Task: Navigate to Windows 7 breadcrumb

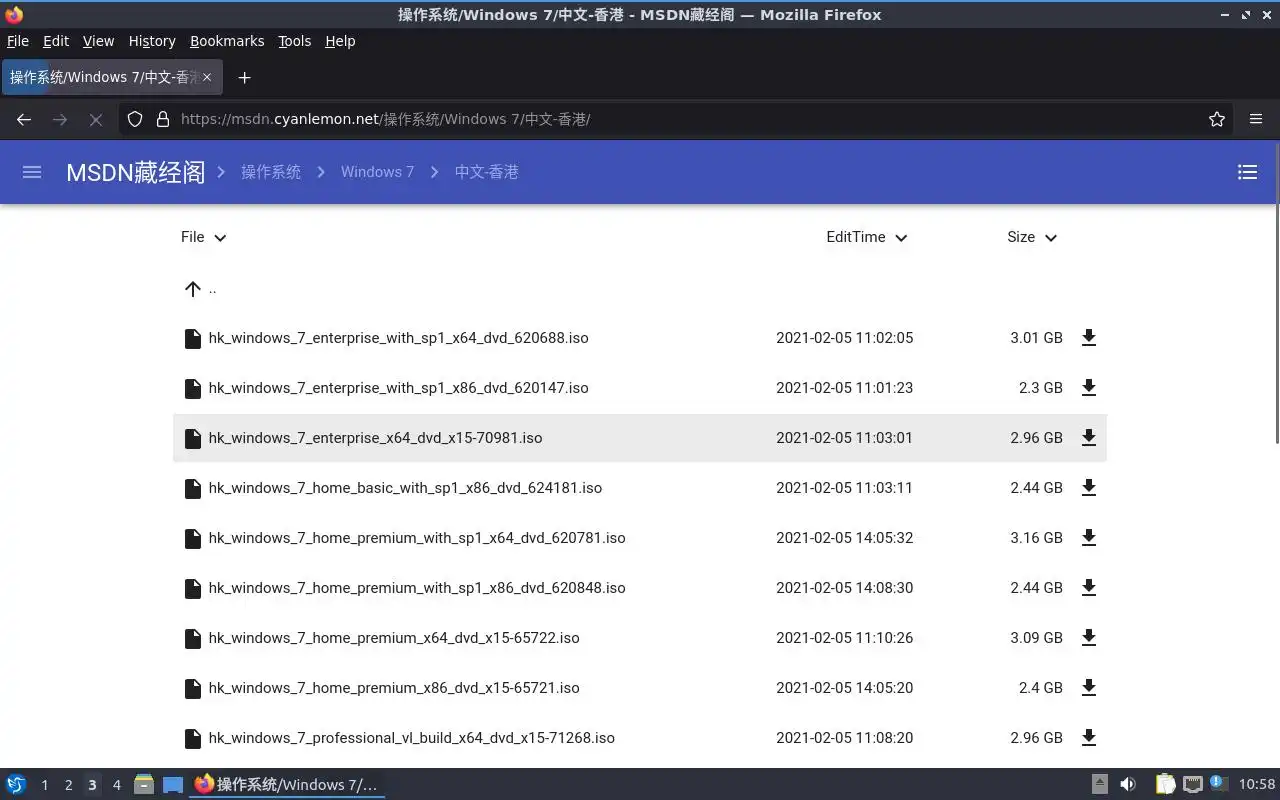Action: [377, 172]
